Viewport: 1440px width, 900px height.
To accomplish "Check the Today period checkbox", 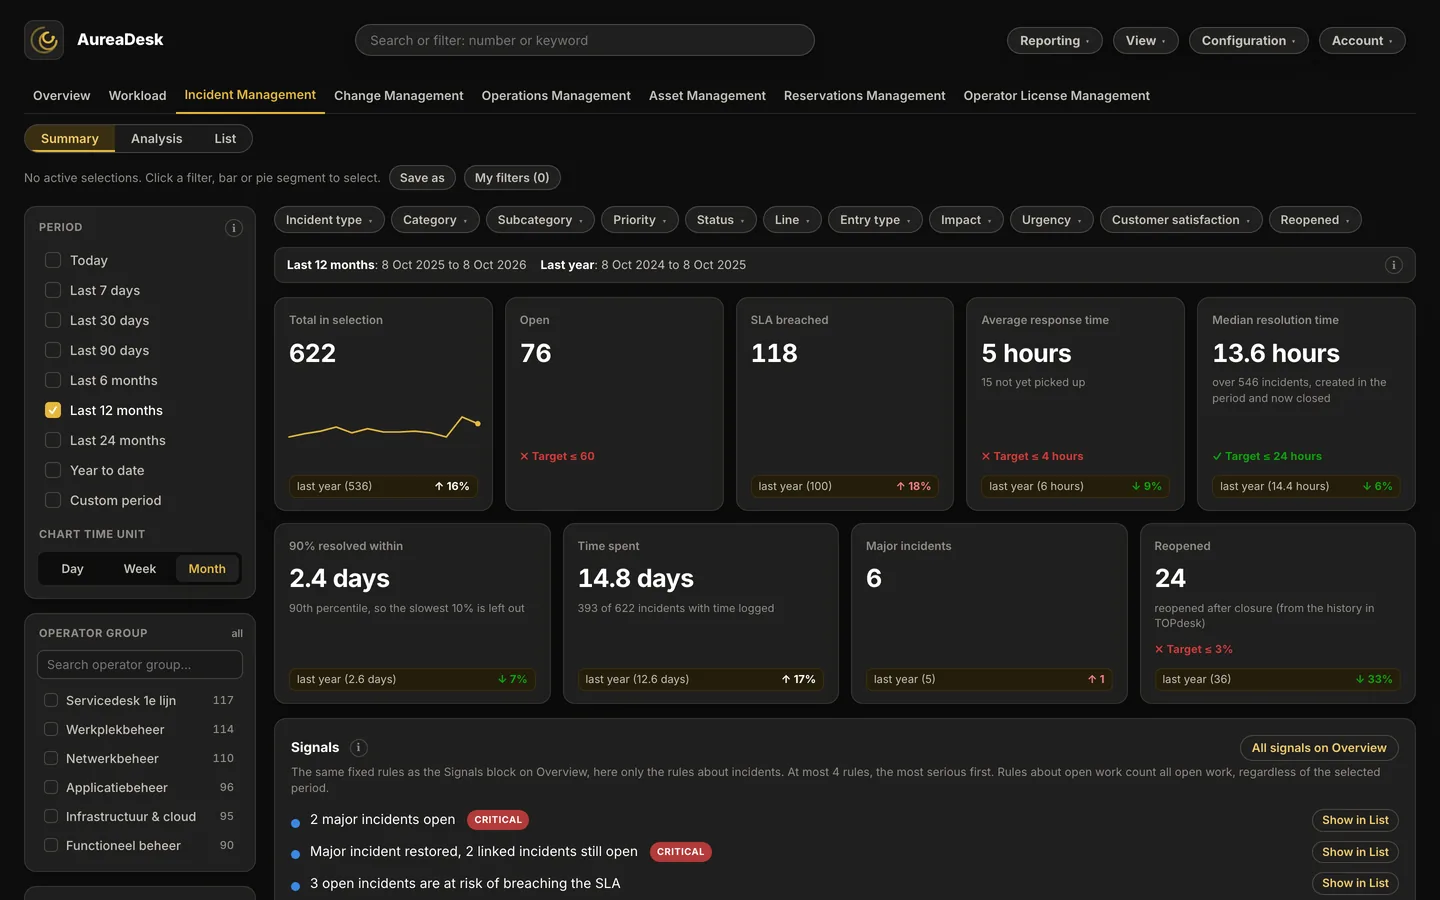I will tap(53, 260).
